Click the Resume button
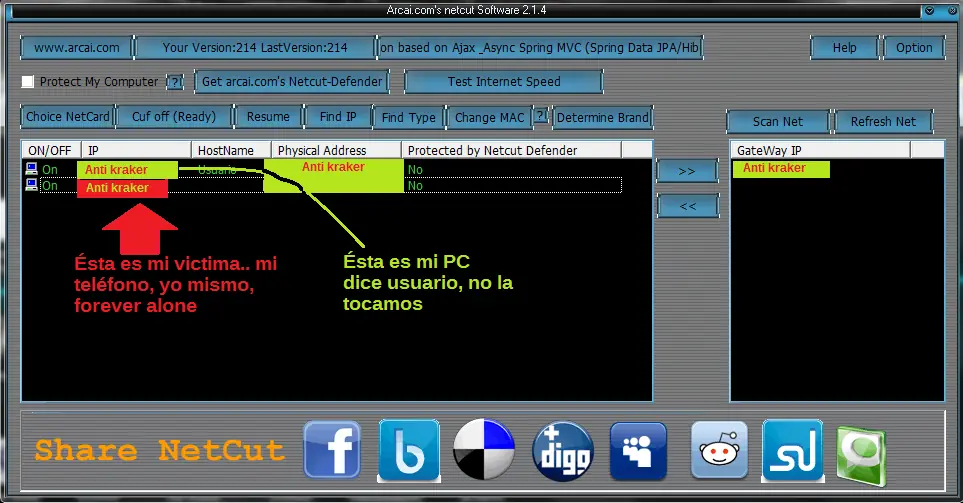The width and height of the screenshot is (963, 503). pyautogui.click(x=268, y=116)
